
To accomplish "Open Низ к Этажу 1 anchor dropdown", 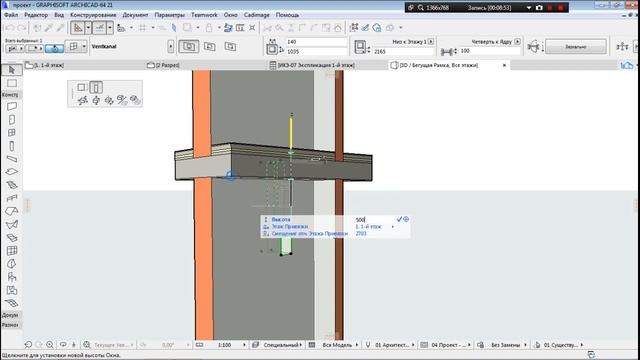I will point(431,42).
